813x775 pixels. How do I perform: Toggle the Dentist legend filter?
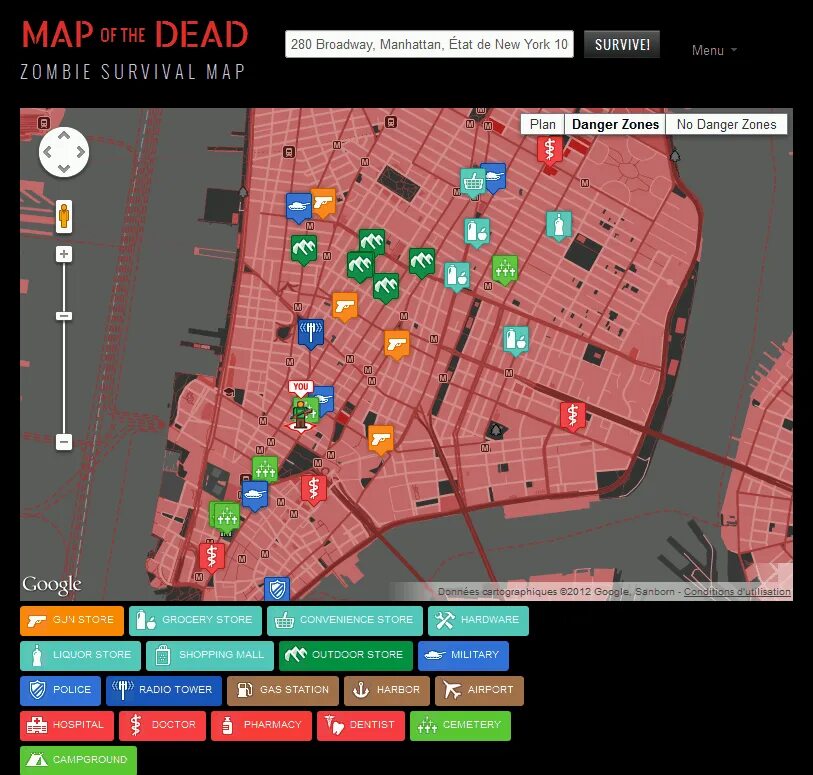tap(361, 726)
